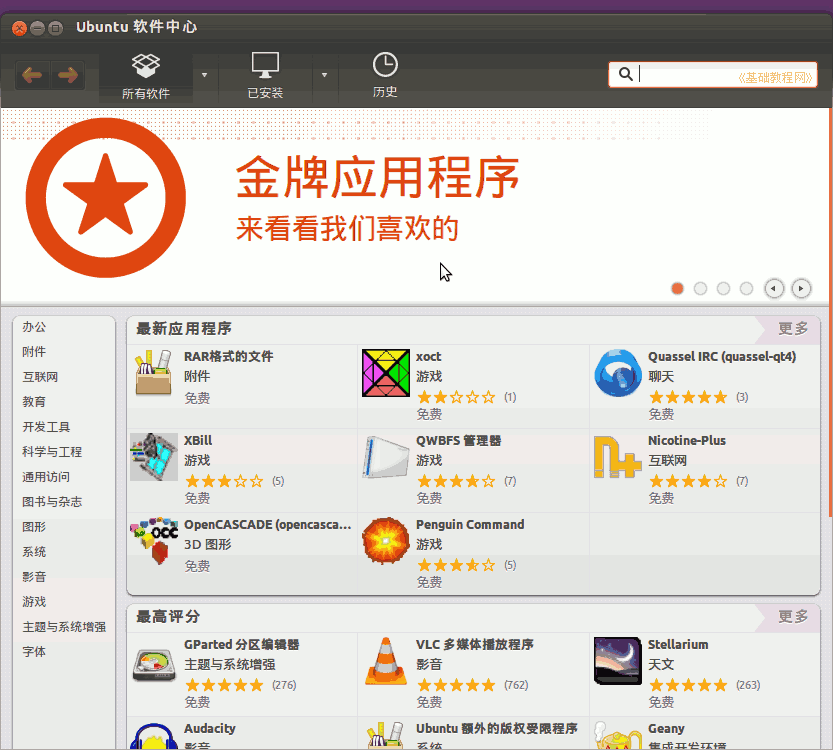This screenshot has width=833, height=750.
Task: Open the XBill app title
Action: pyautogui.click(x=198, y=440)
